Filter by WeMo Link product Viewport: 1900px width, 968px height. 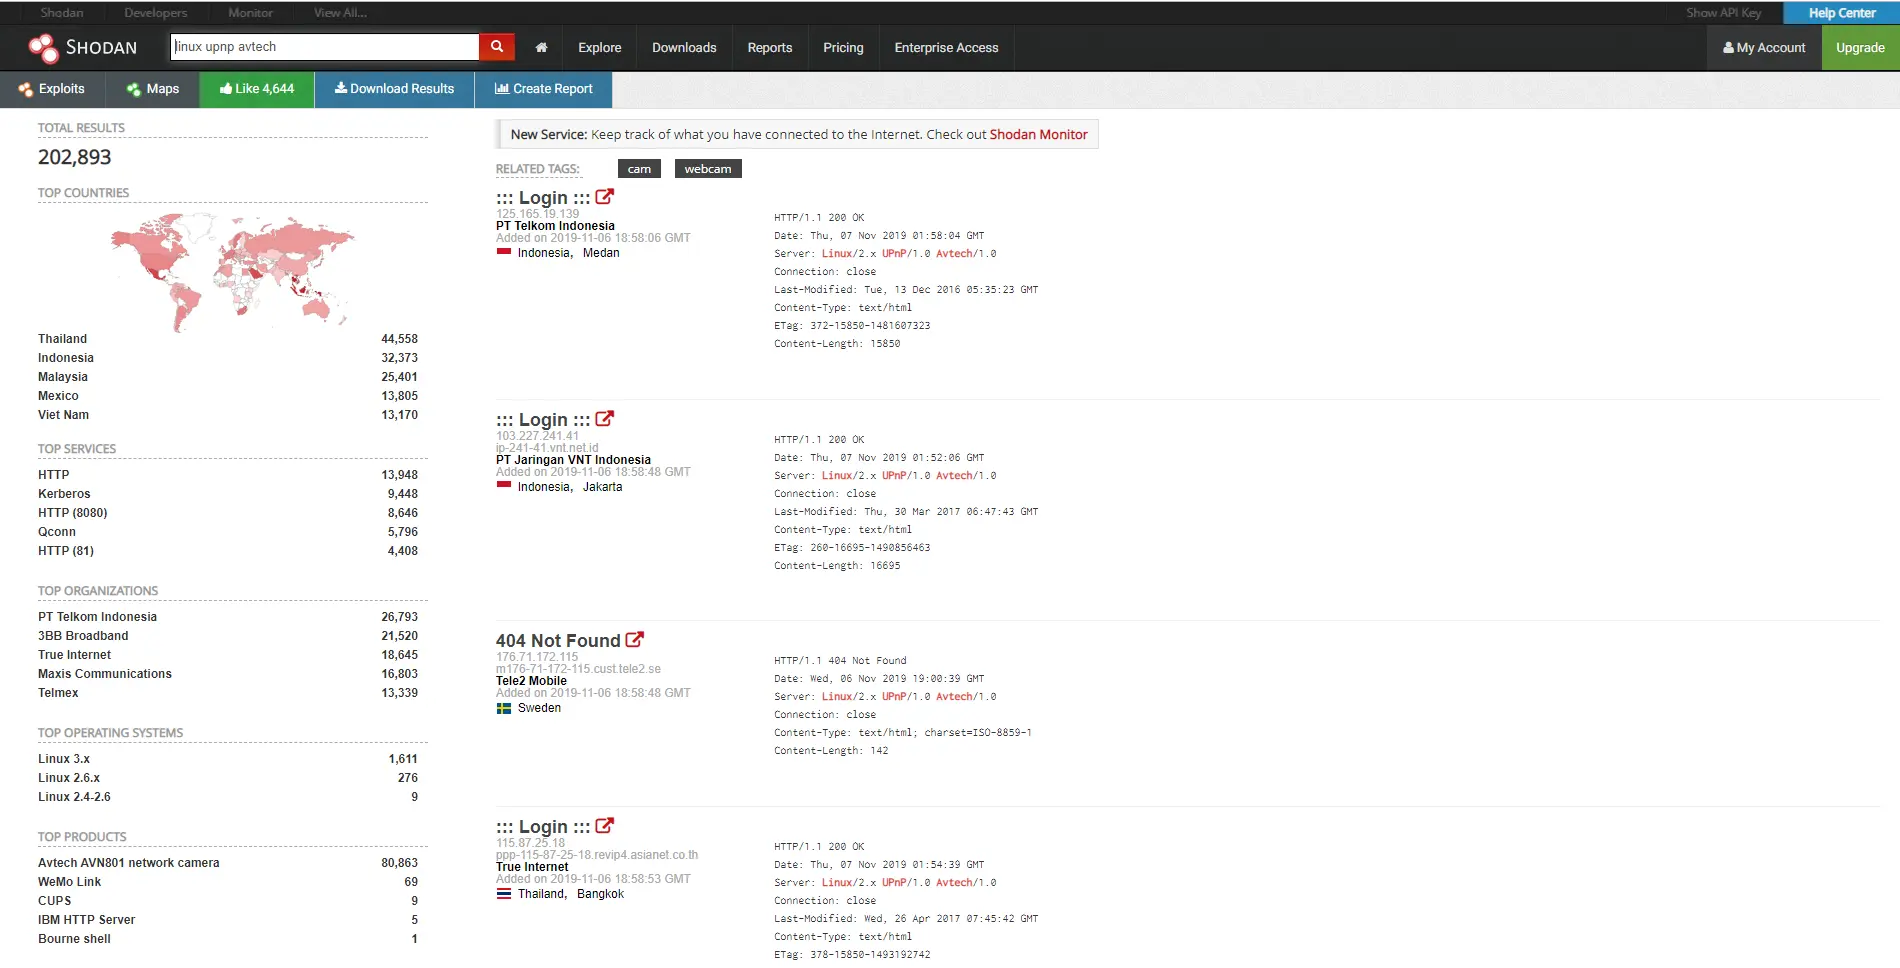(x=70, y=882)
